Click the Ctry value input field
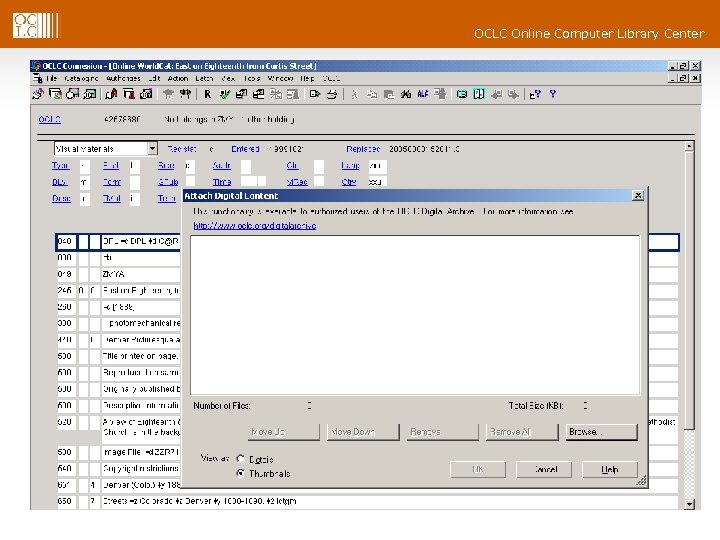 click(377, 182)
